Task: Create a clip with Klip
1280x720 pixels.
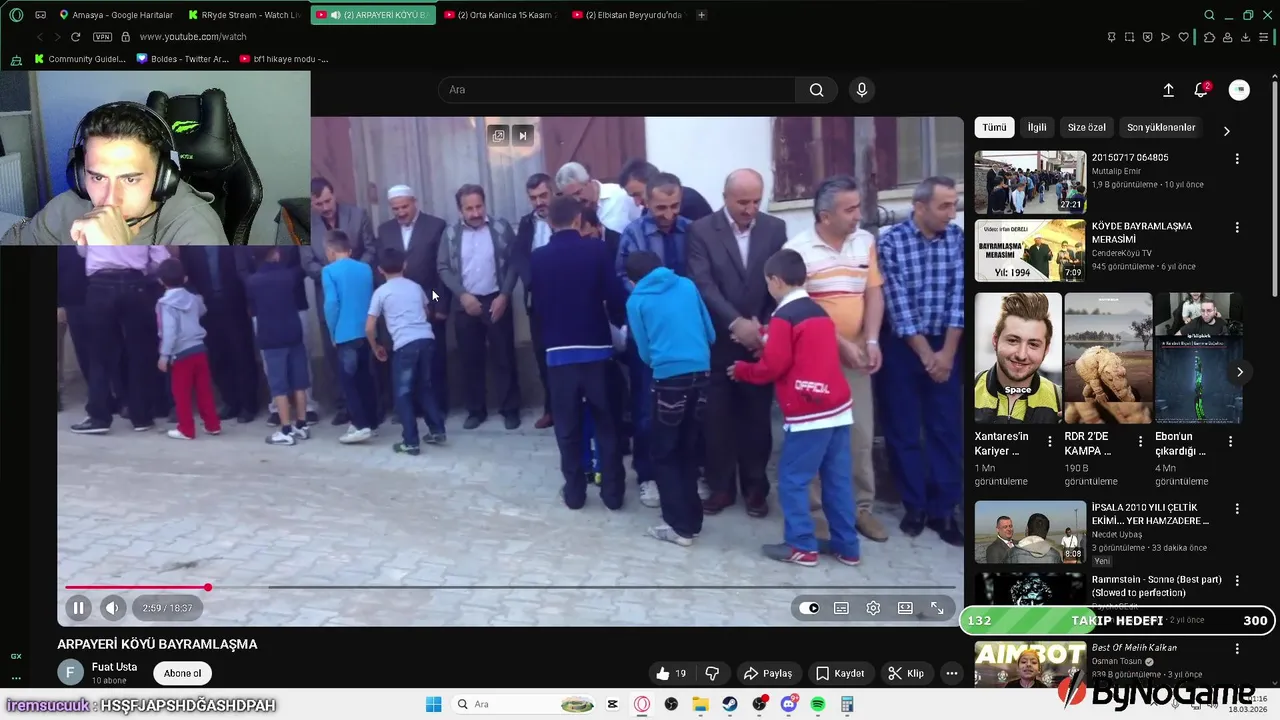Action: pyautogui.click(x=905, y=673)
